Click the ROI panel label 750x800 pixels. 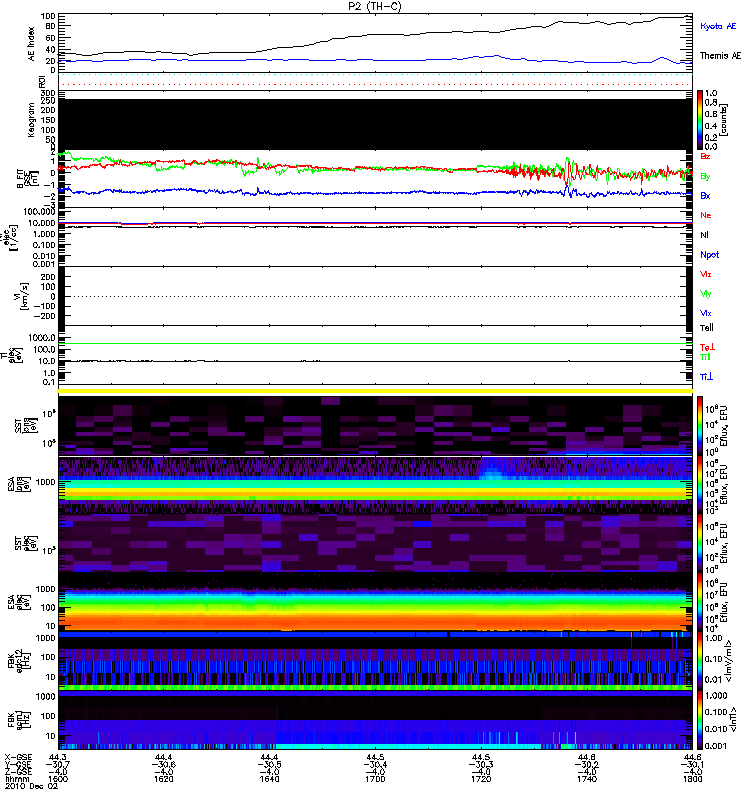(x=42, y=81)
